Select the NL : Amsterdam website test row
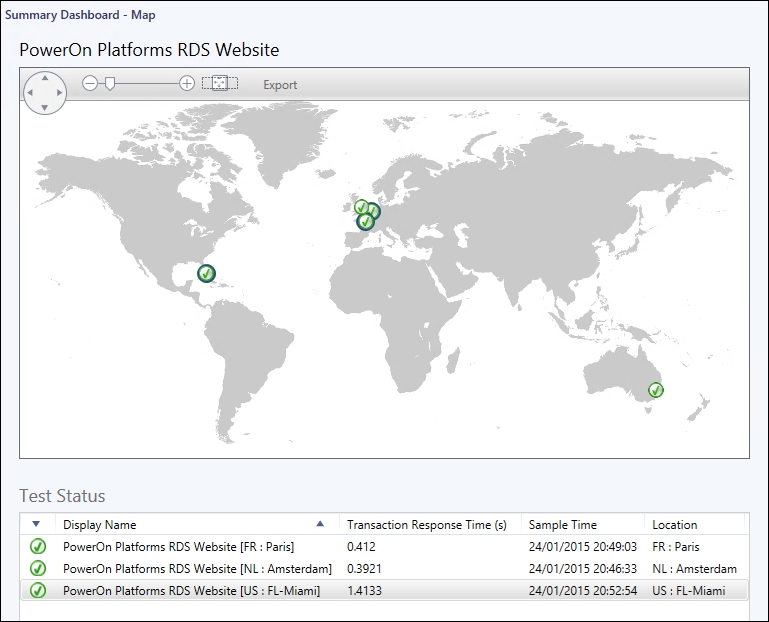This screenshot has height=622, width=769. [384, 569]
